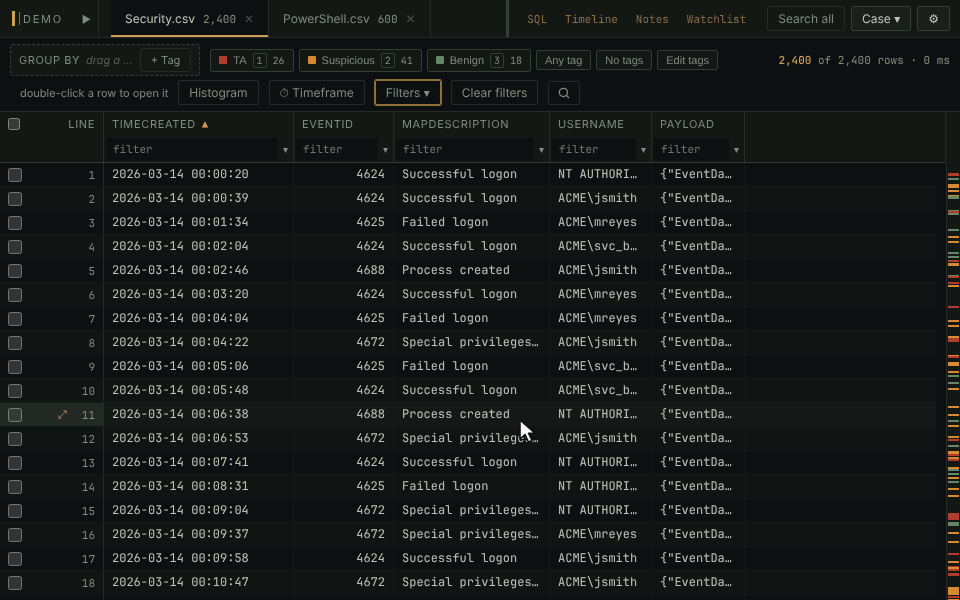This screenshot has height=600, width=960.
Task: Sort by the USERNAME column header
Action: coord(591,124)
